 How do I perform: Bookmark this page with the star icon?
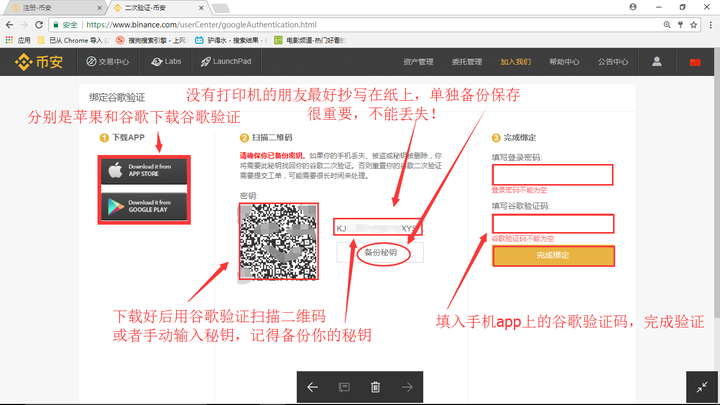pyautogui.click(x=693, y=25)
